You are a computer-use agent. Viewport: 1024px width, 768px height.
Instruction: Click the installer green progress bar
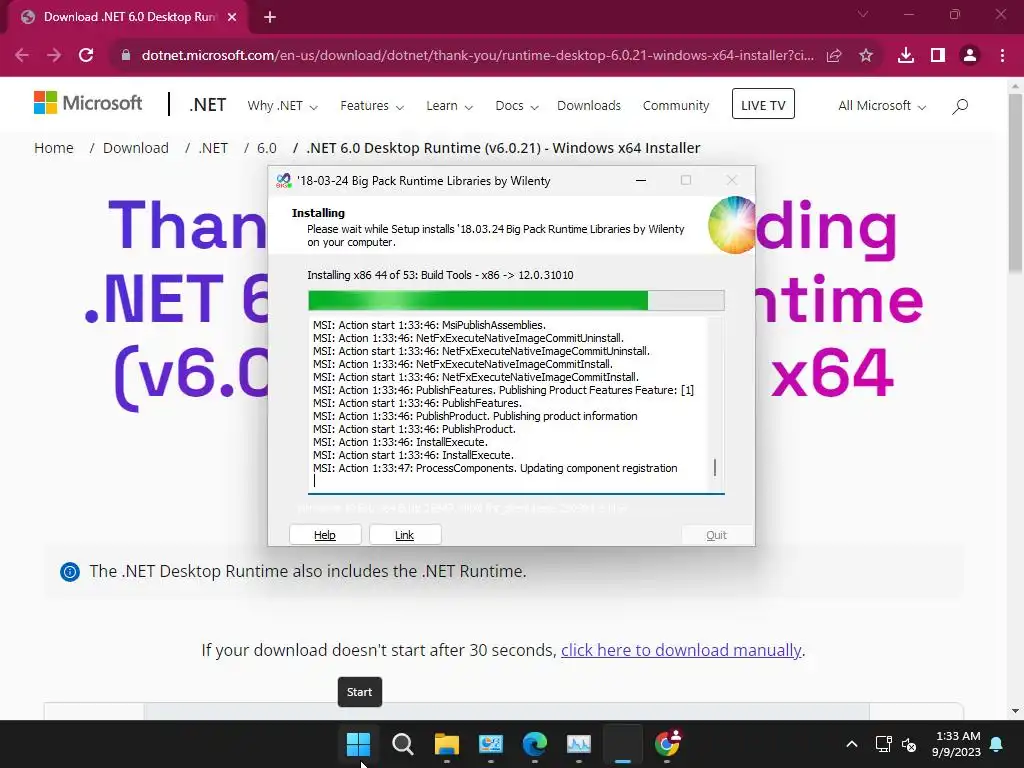point(516,300)
